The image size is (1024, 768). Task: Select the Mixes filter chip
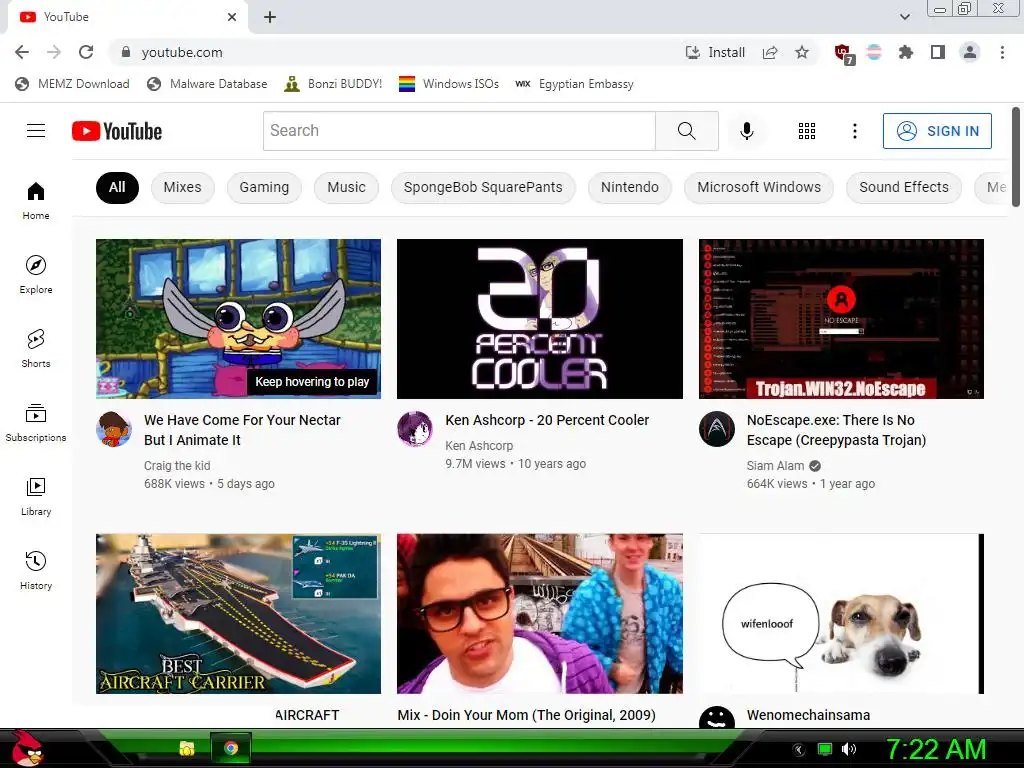click(x=182, y=187)
